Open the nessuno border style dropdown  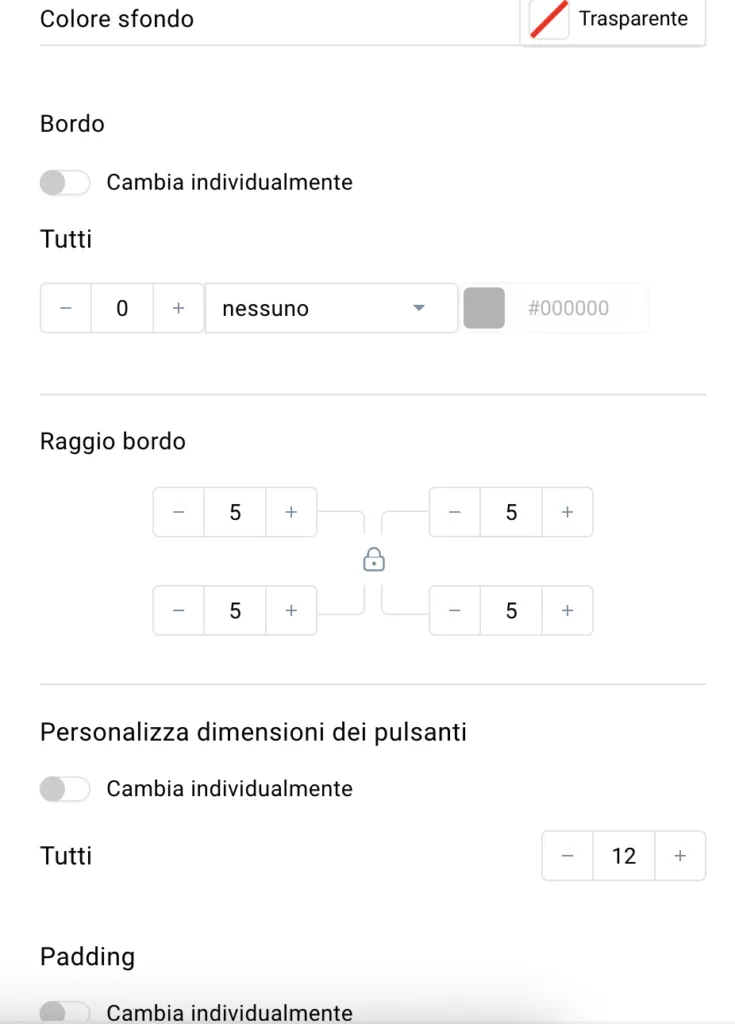[x=331, y=308]
